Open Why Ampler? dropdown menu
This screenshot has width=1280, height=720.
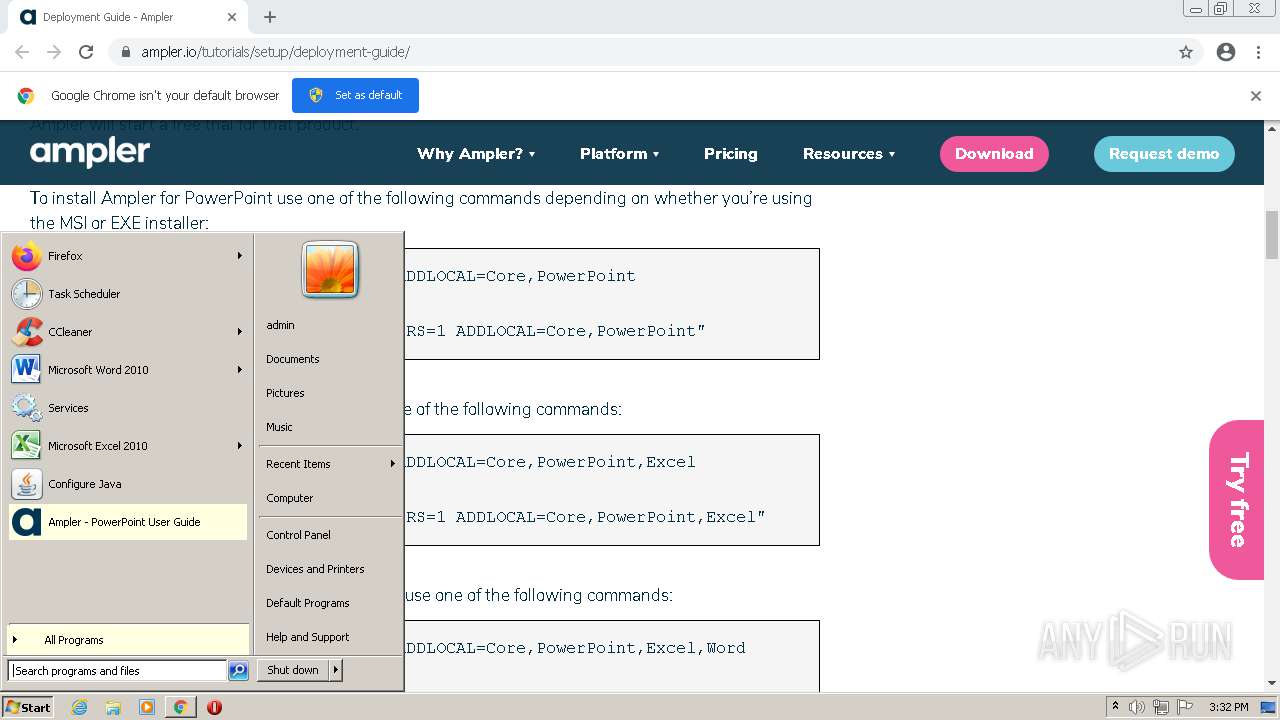point(476,154)
